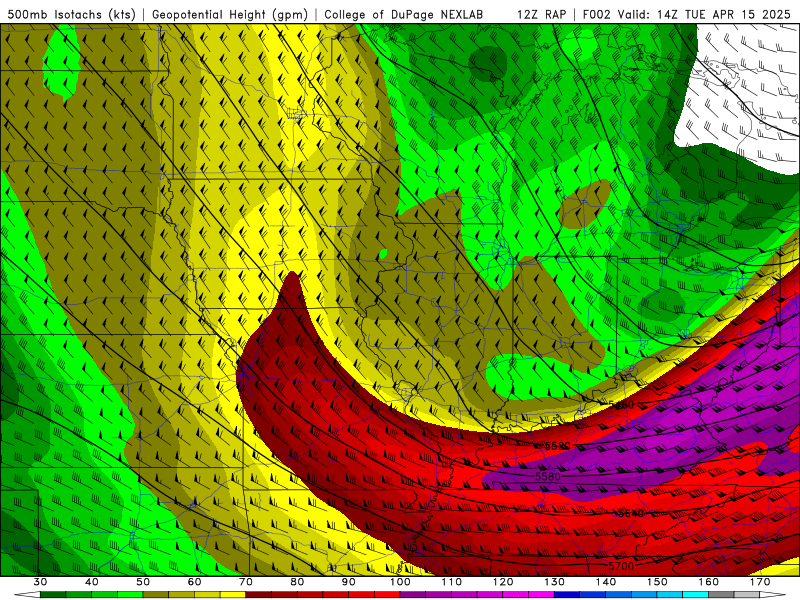Click the 160 value on the color scale

pos(709,582)
